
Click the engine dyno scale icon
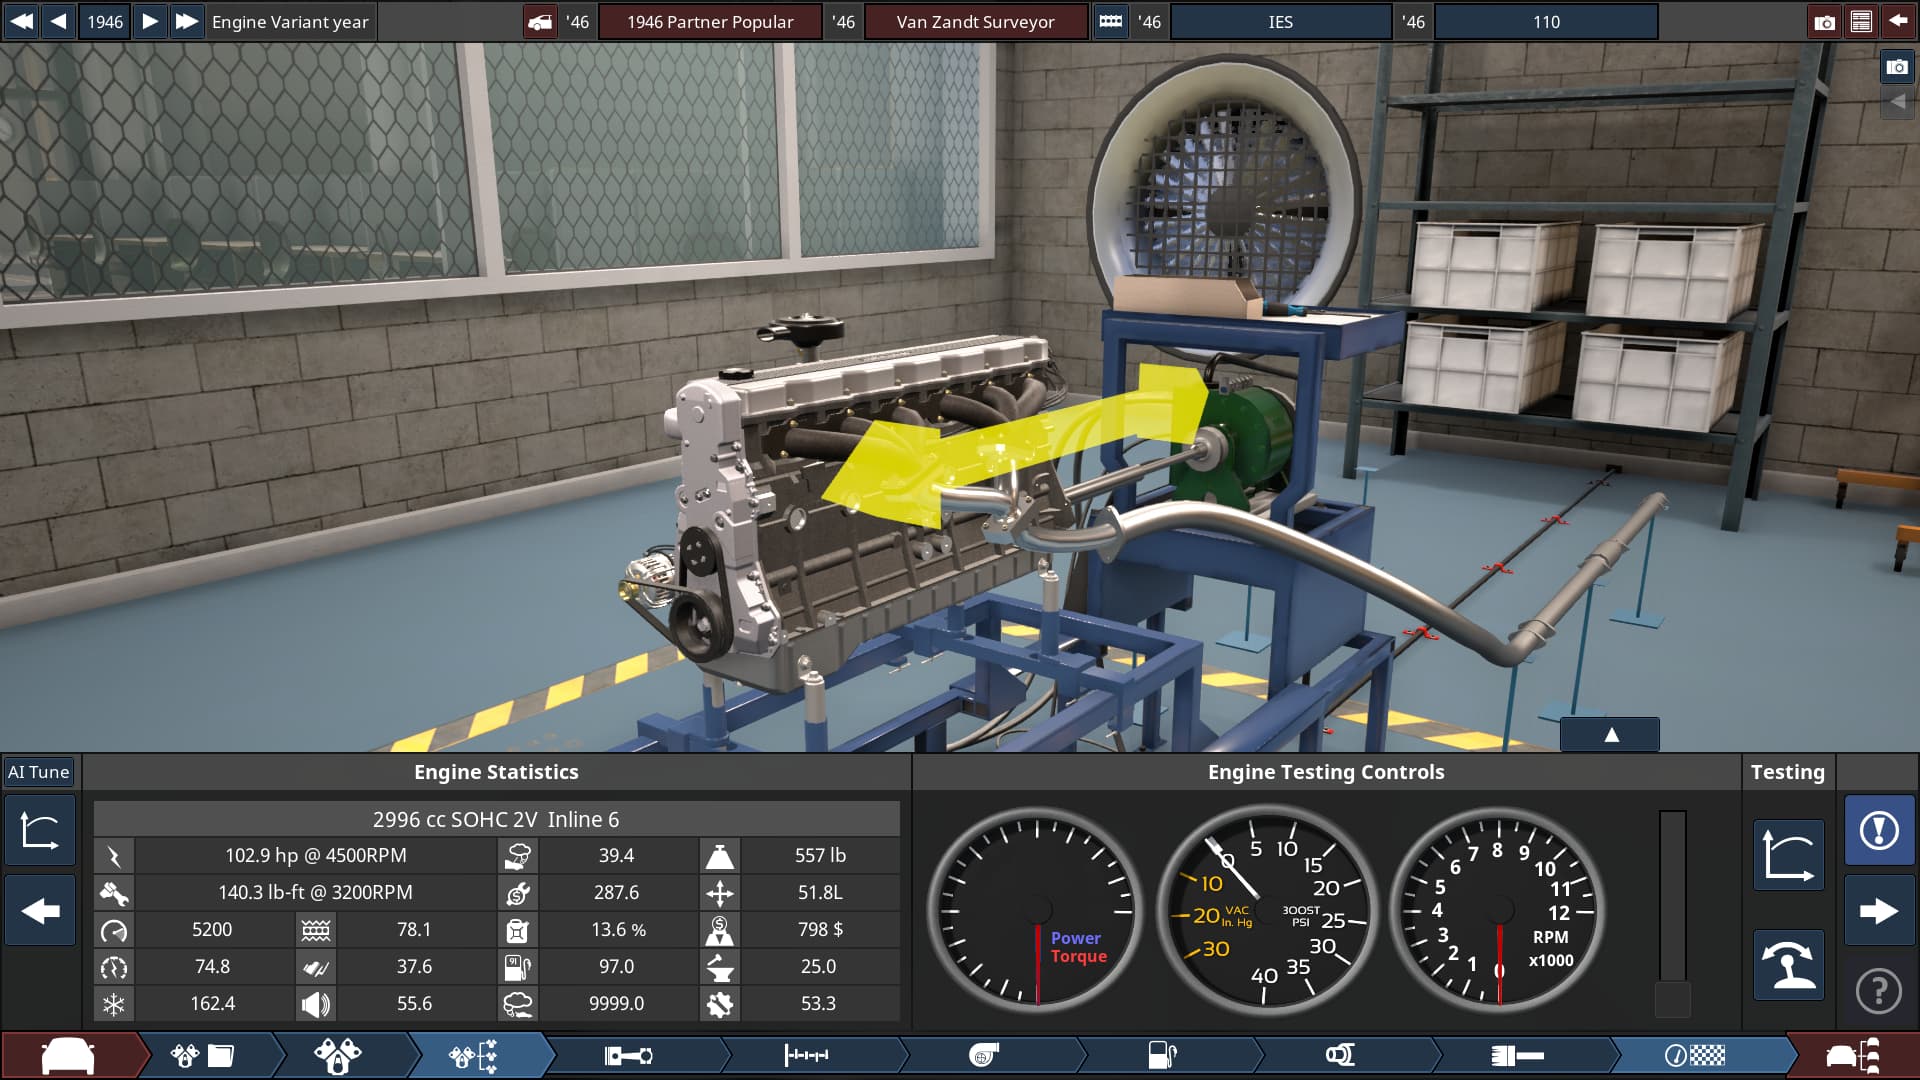pyautogui.click(x=1788, y=965)
